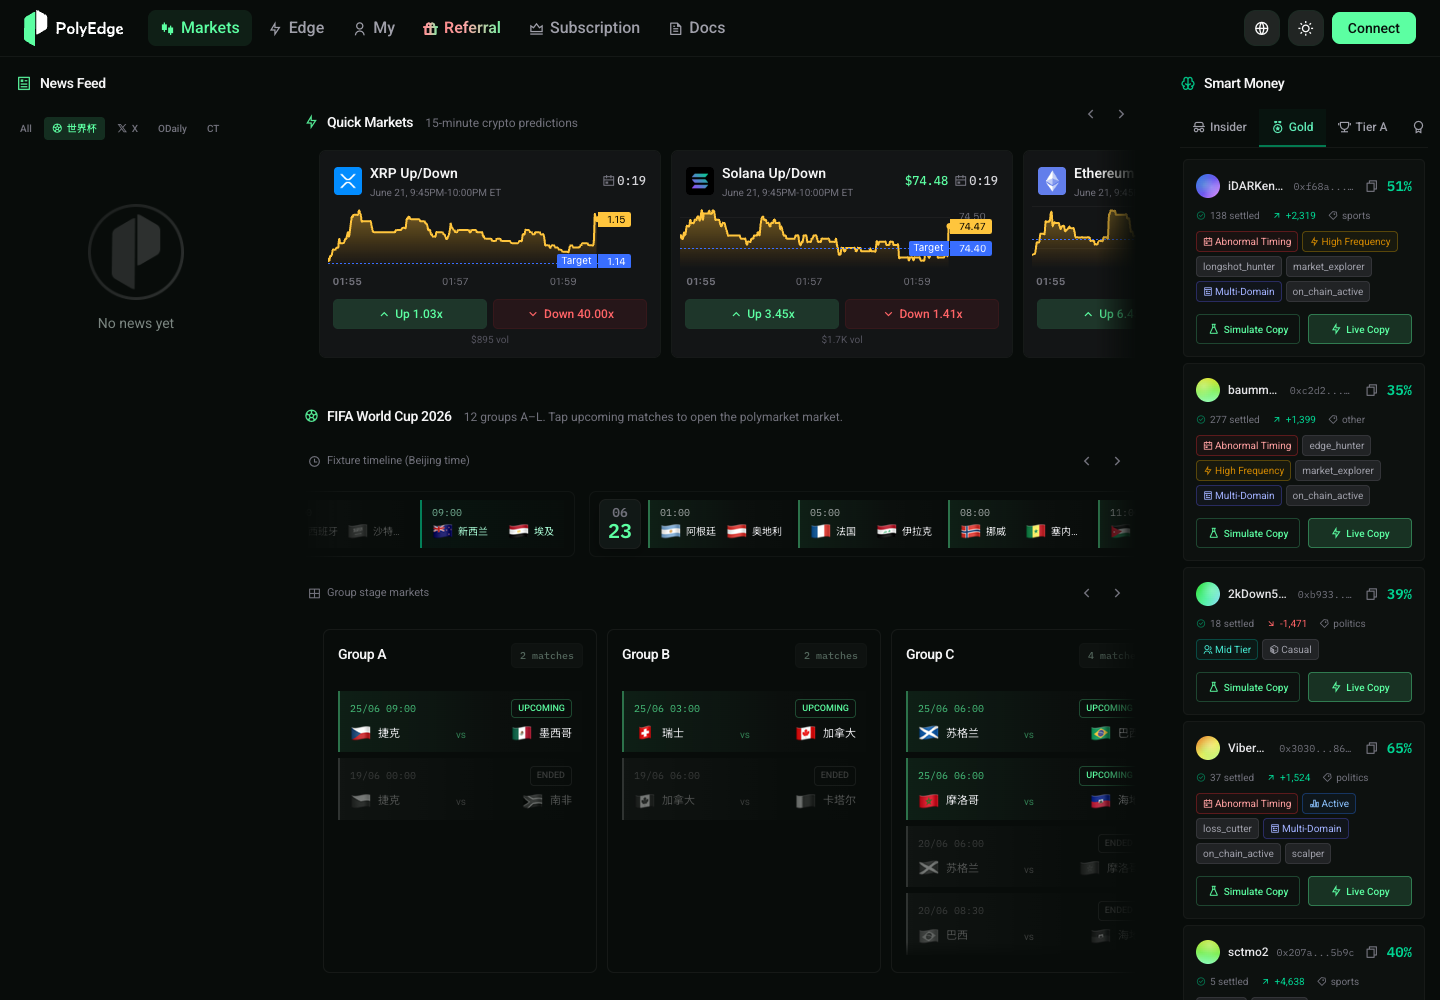The width and height of the screenshot is (1440, 1000).
Task: Show next Quick Markets cards
Action: tap(1121, 114)
